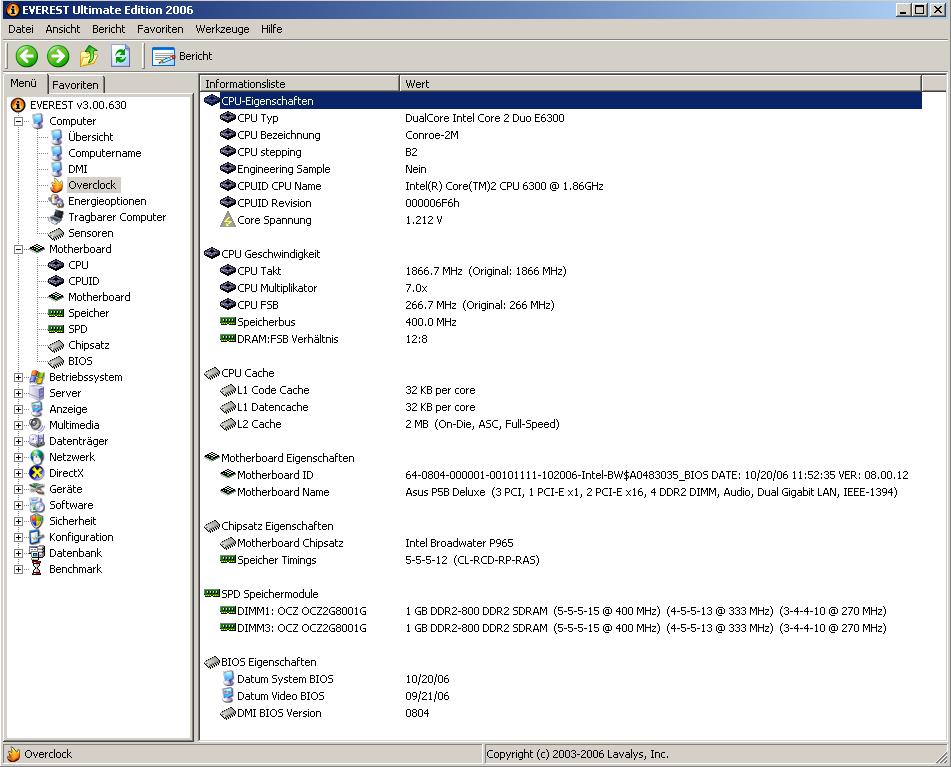
Task: Select the CPU-Eigenschaften header row
Action: pos(562,101)
